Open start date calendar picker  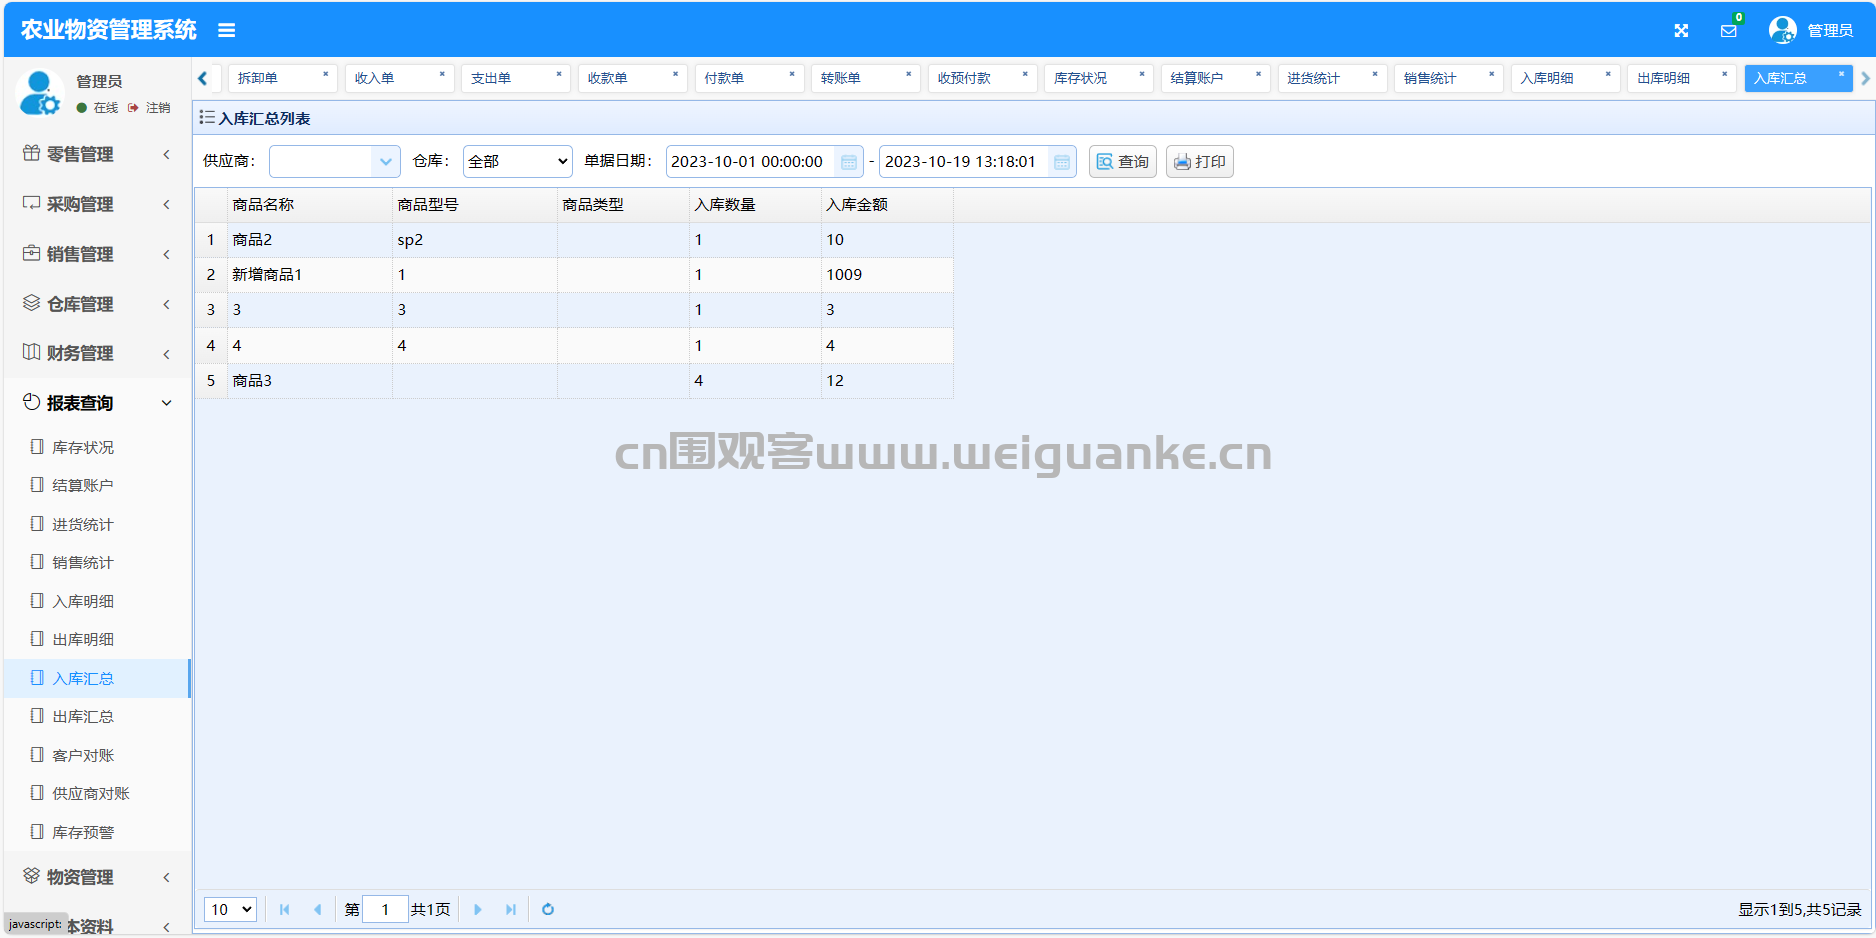point(849,162)
